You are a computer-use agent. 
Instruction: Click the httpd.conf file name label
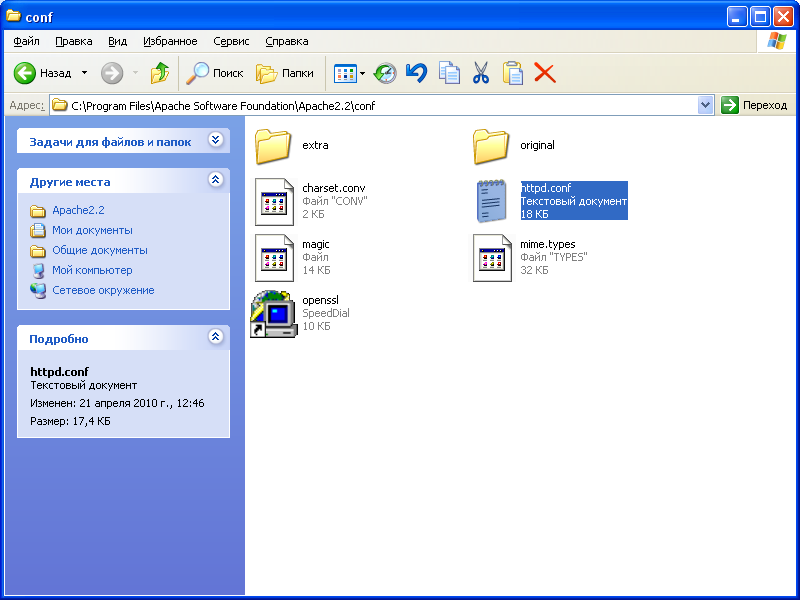click(x=546, y=188)
